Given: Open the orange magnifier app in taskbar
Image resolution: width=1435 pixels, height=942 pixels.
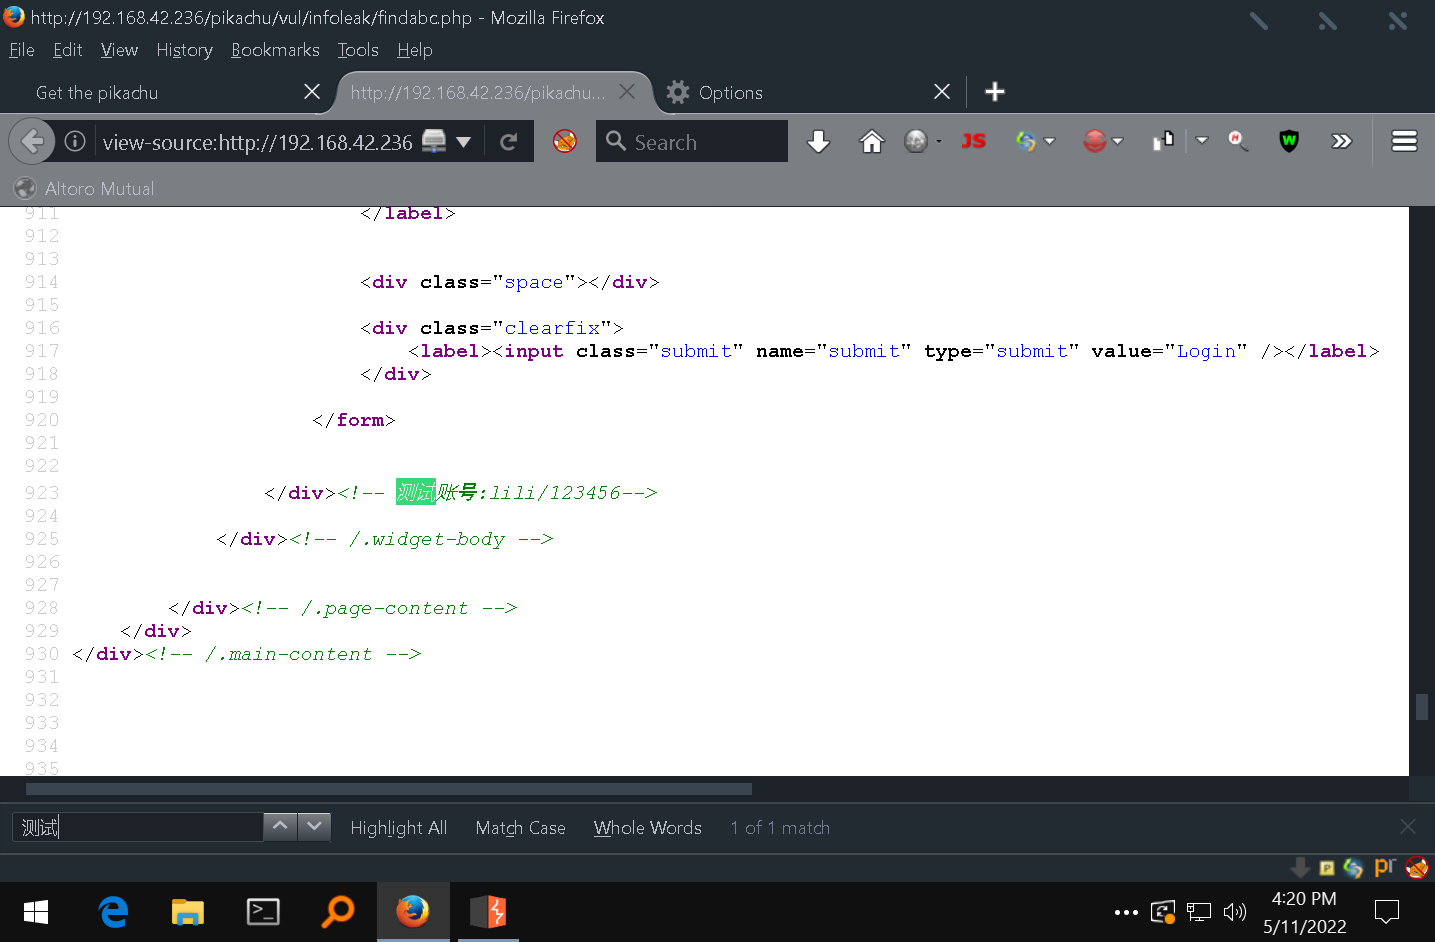Looking at the screenshot, I should pyautogui.click(x=338, y=912).
